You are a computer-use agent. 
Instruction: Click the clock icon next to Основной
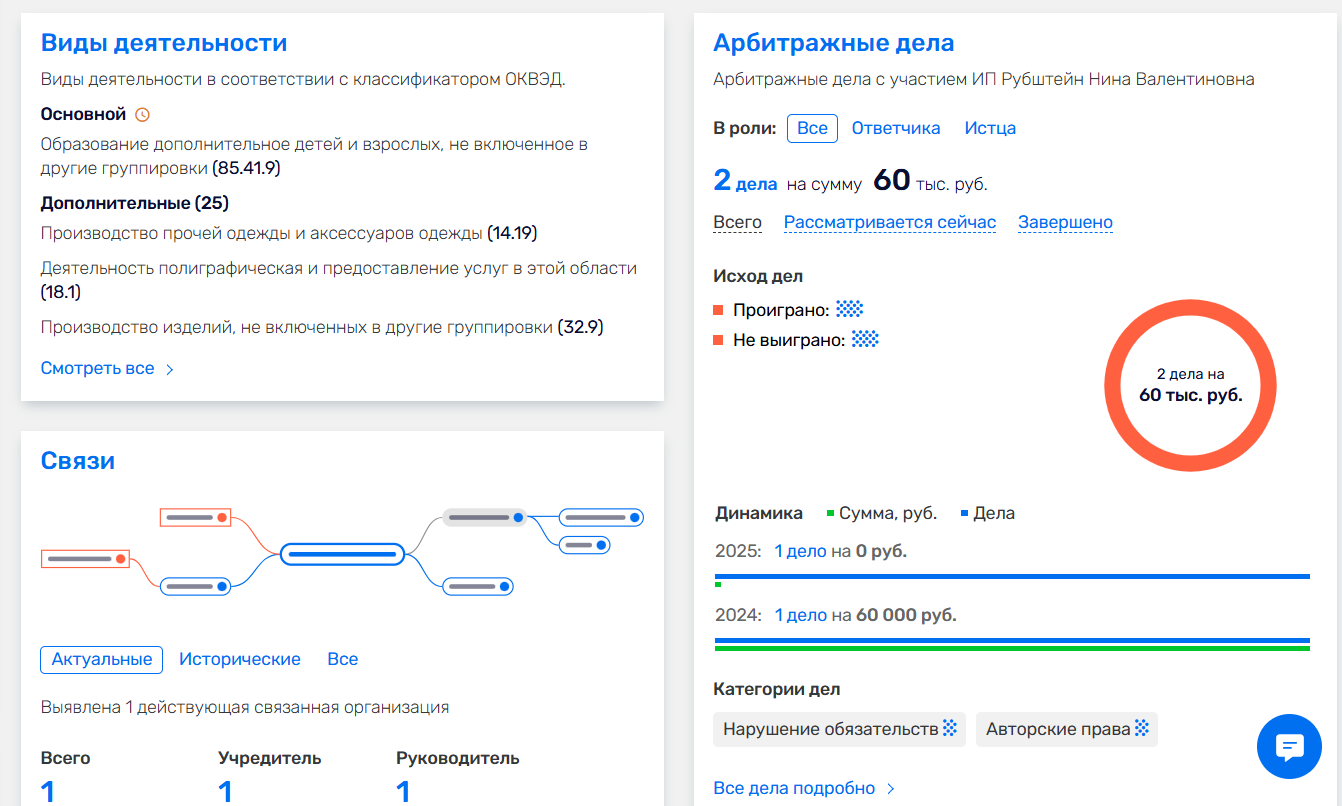pyautogui.click(x=142, y=115)
